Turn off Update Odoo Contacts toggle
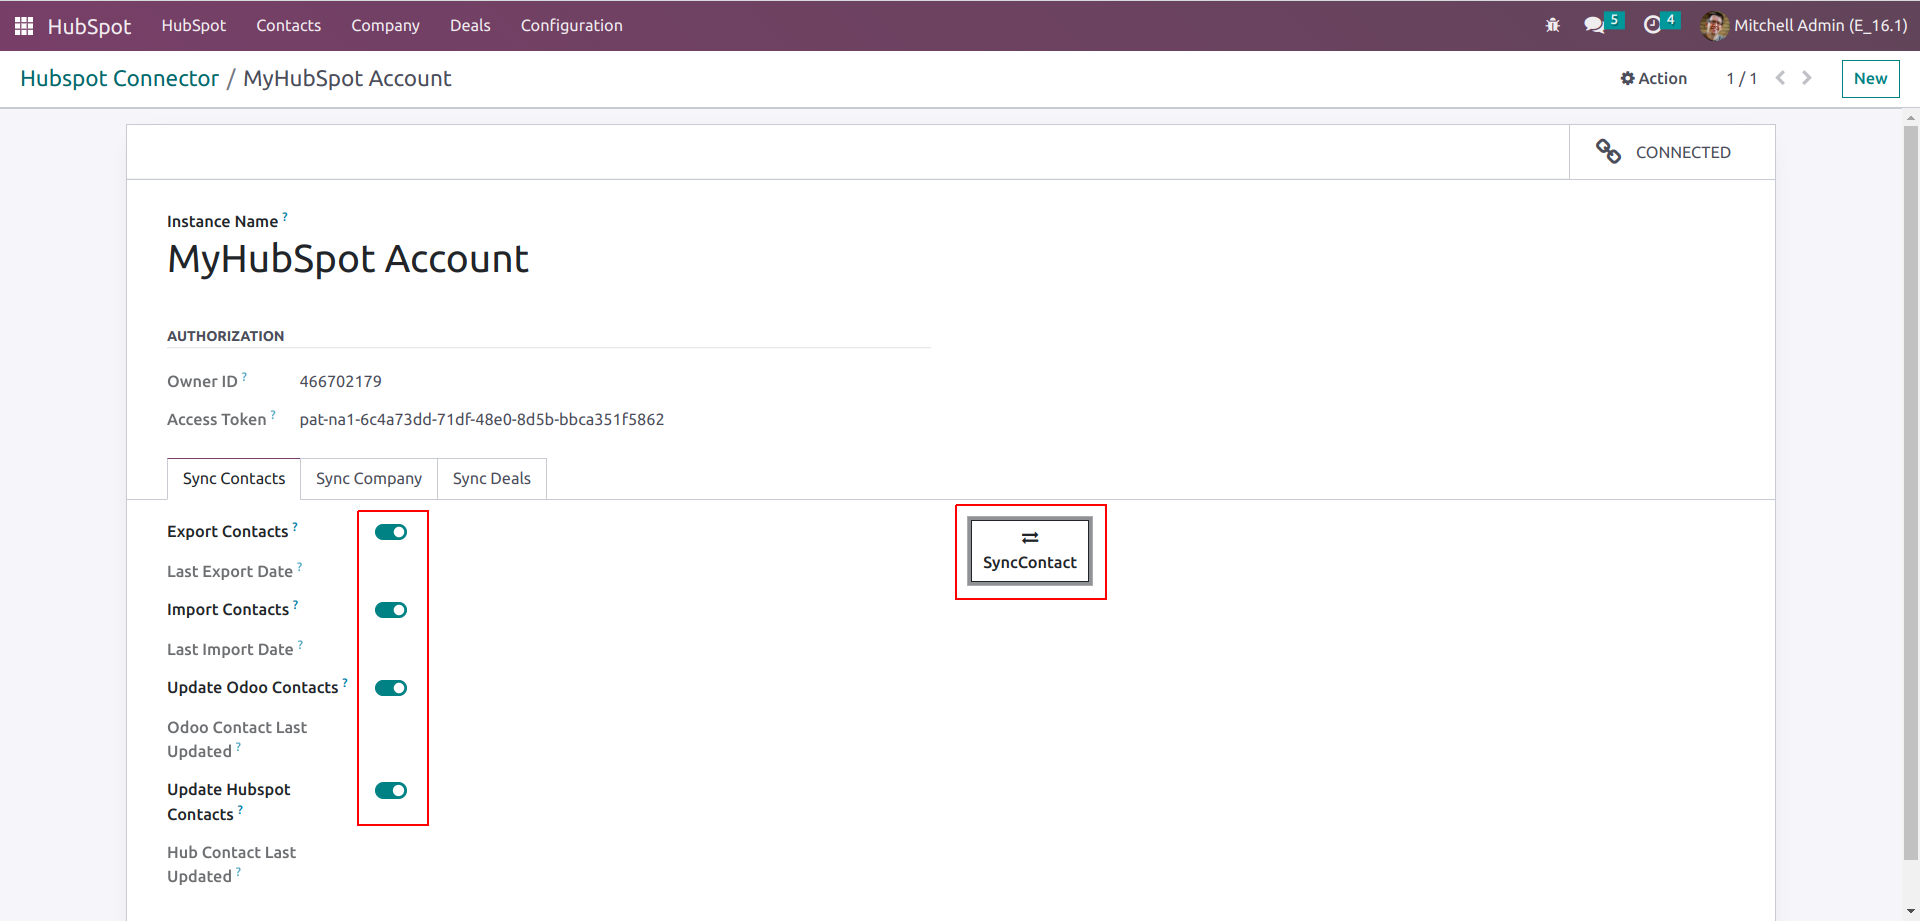The image size is (1920, 921). click(391, 688)
